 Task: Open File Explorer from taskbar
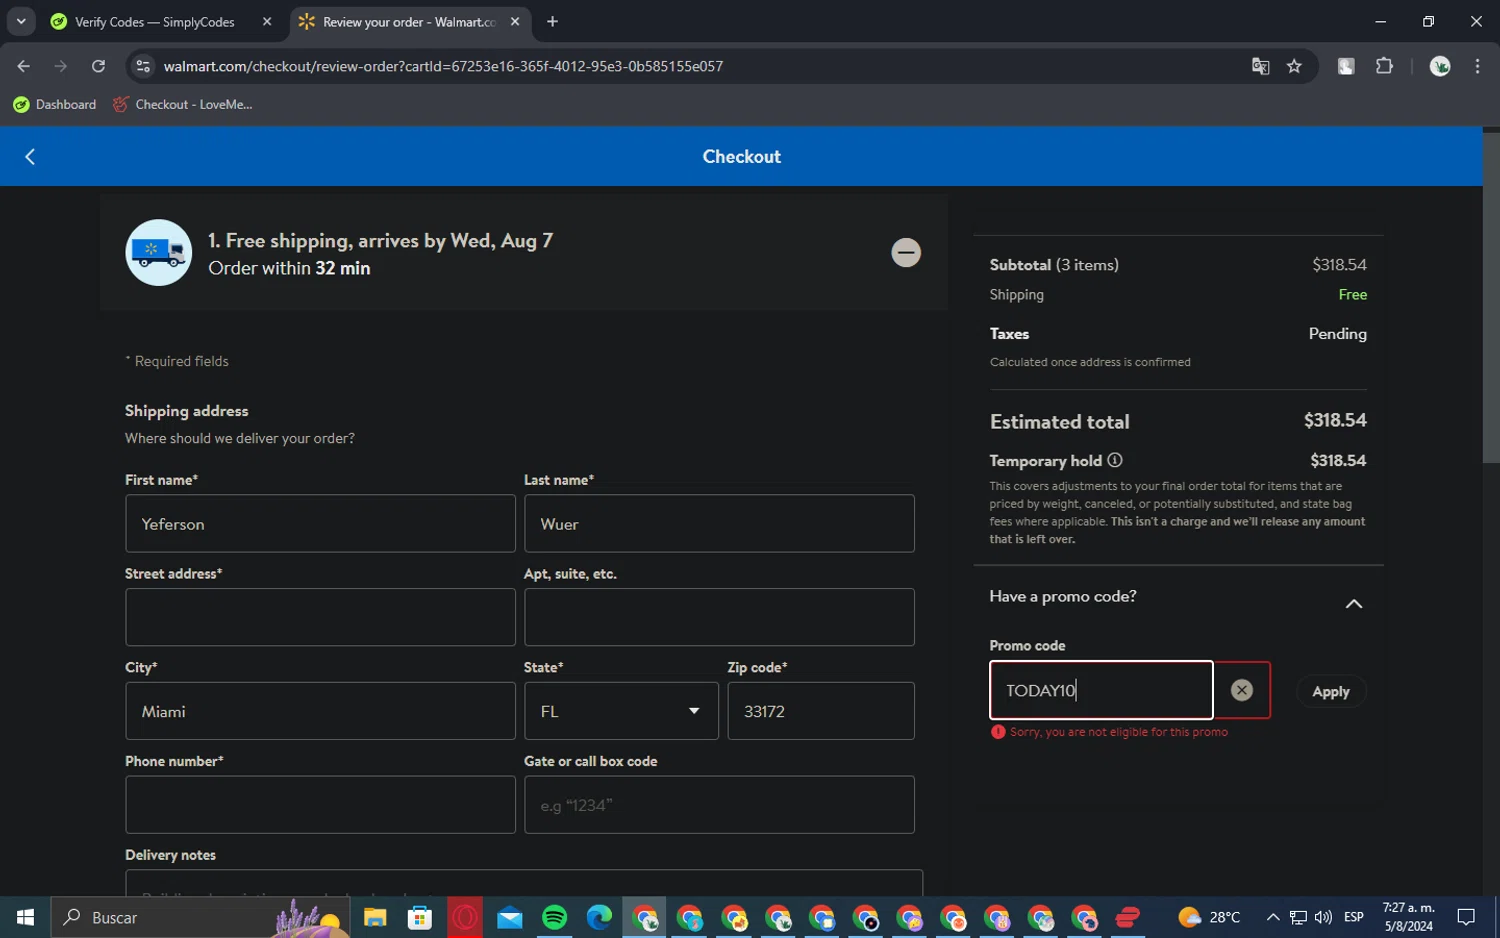point(375,917)
